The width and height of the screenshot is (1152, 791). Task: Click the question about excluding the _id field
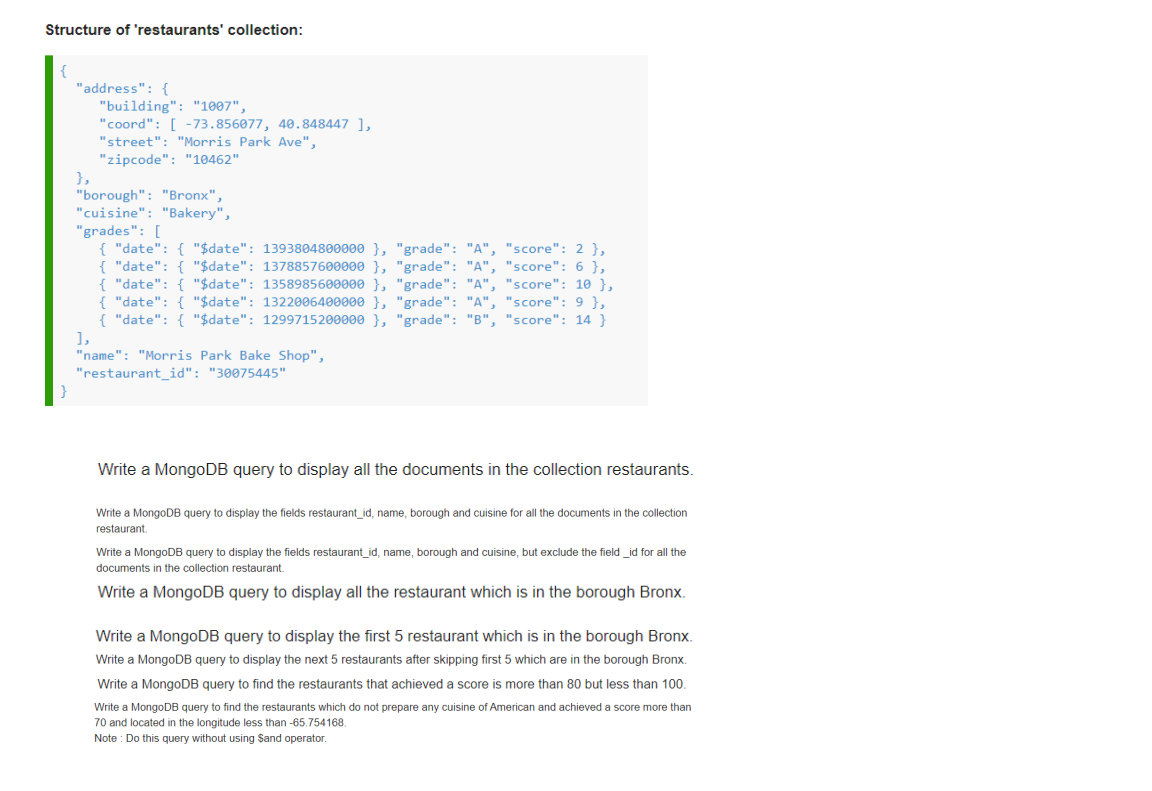click(391, 560)
